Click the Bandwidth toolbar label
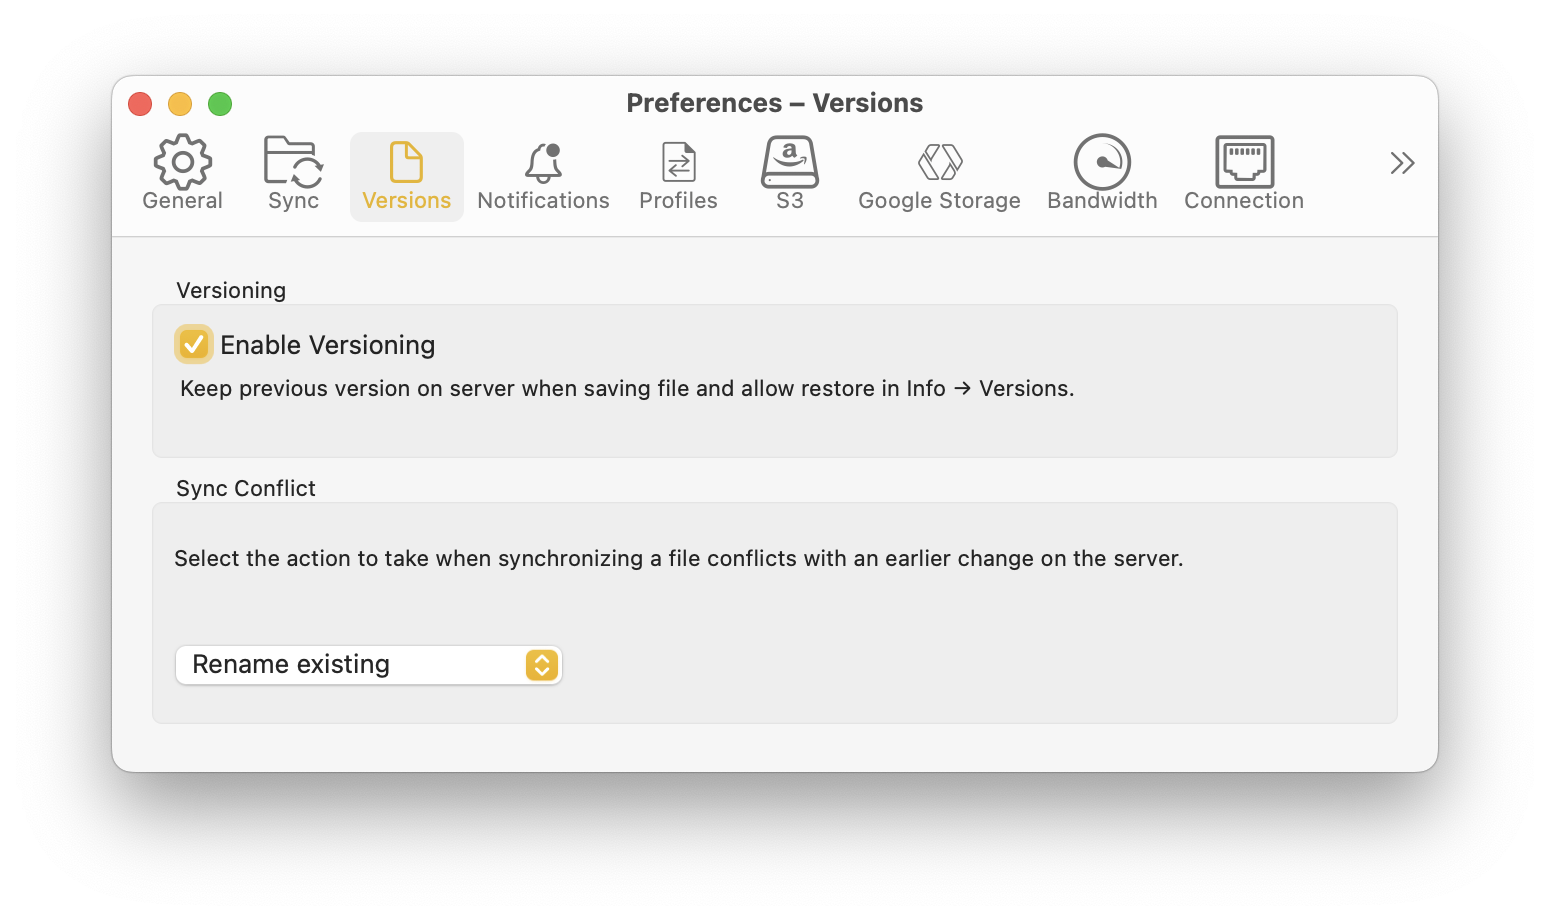The height and width of the screenshot is (920, 1550). point(1102,201)
